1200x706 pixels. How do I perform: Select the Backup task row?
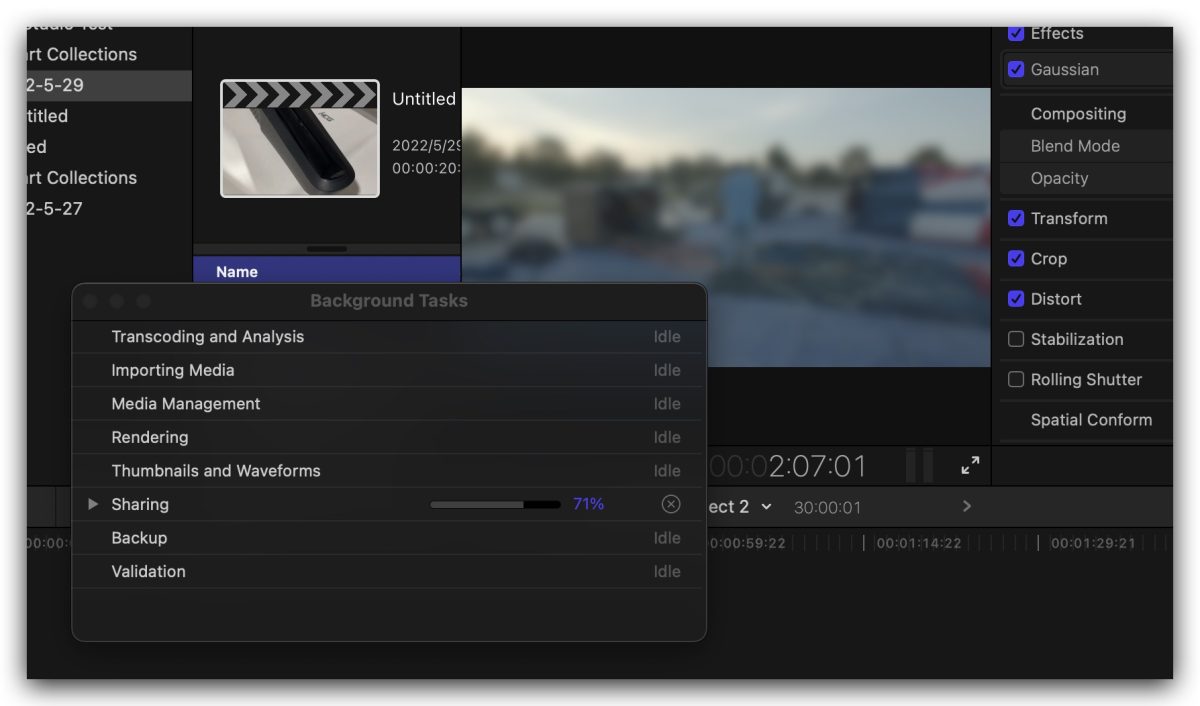pos(389,538)
